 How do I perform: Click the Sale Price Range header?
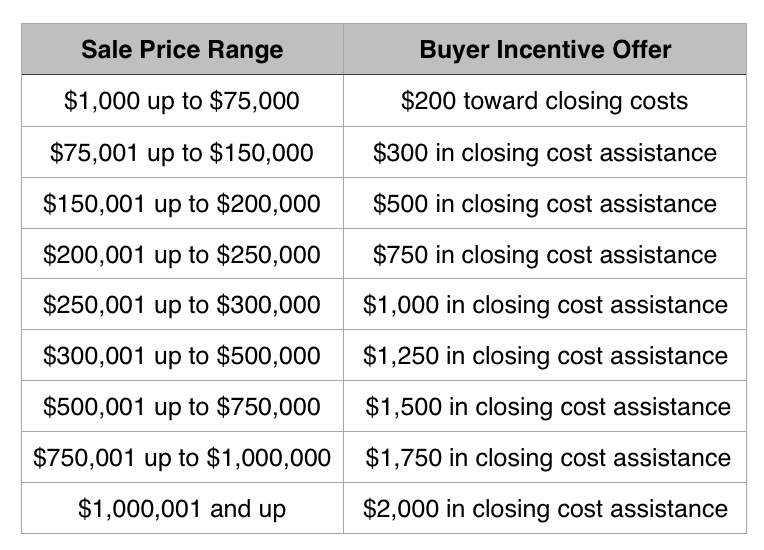[182, 49]
